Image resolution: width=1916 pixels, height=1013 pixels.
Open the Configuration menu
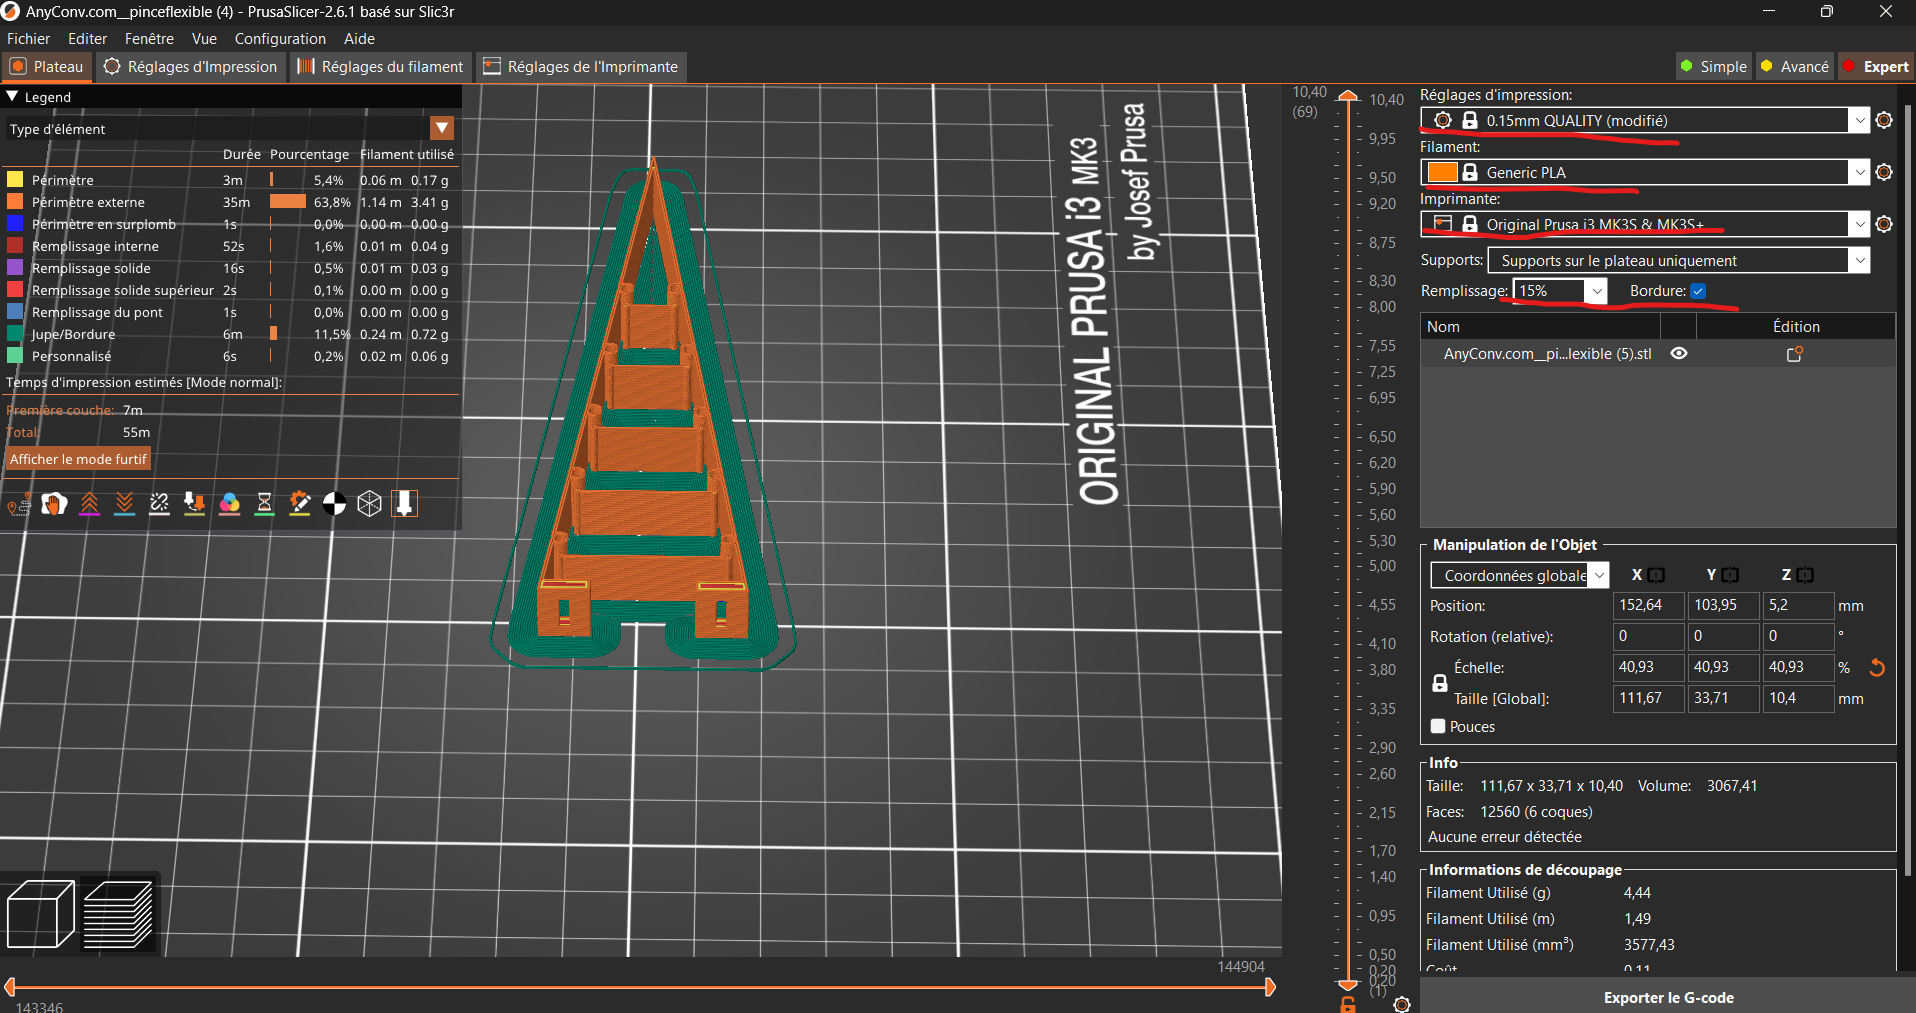pyautogui.click(x=280, y=38)
